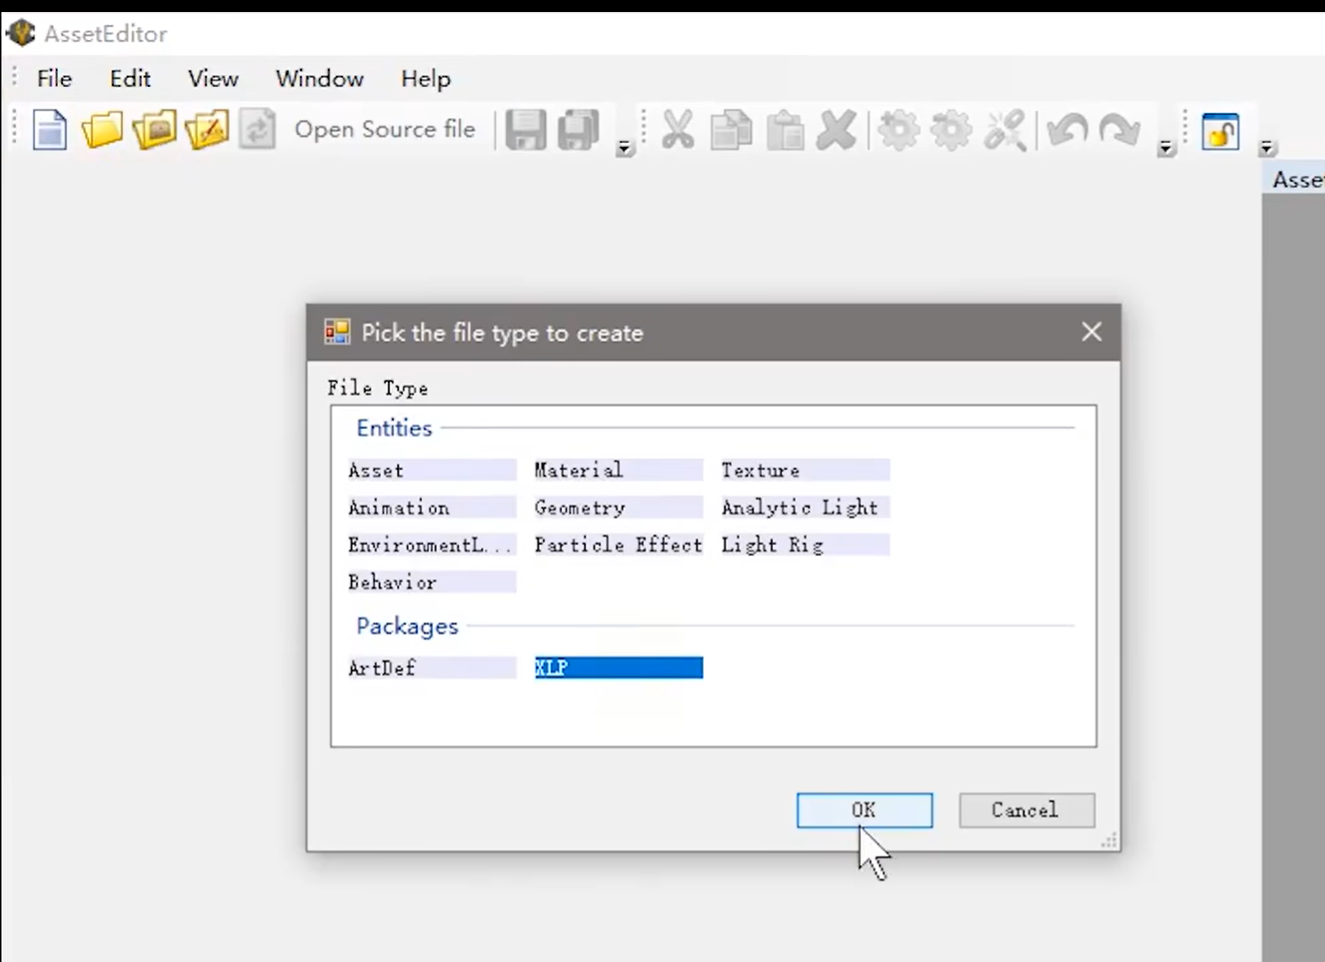This screenshot has height=962, width=1325.
Task: Open the View menu
Action: 213,78
